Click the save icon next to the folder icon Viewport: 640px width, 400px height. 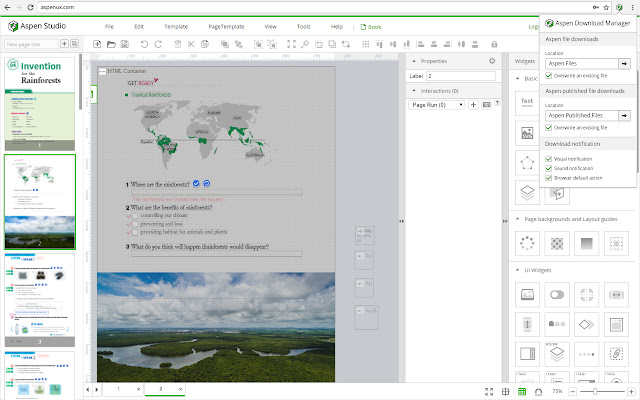pyautogui.click(x=125, y=44)
